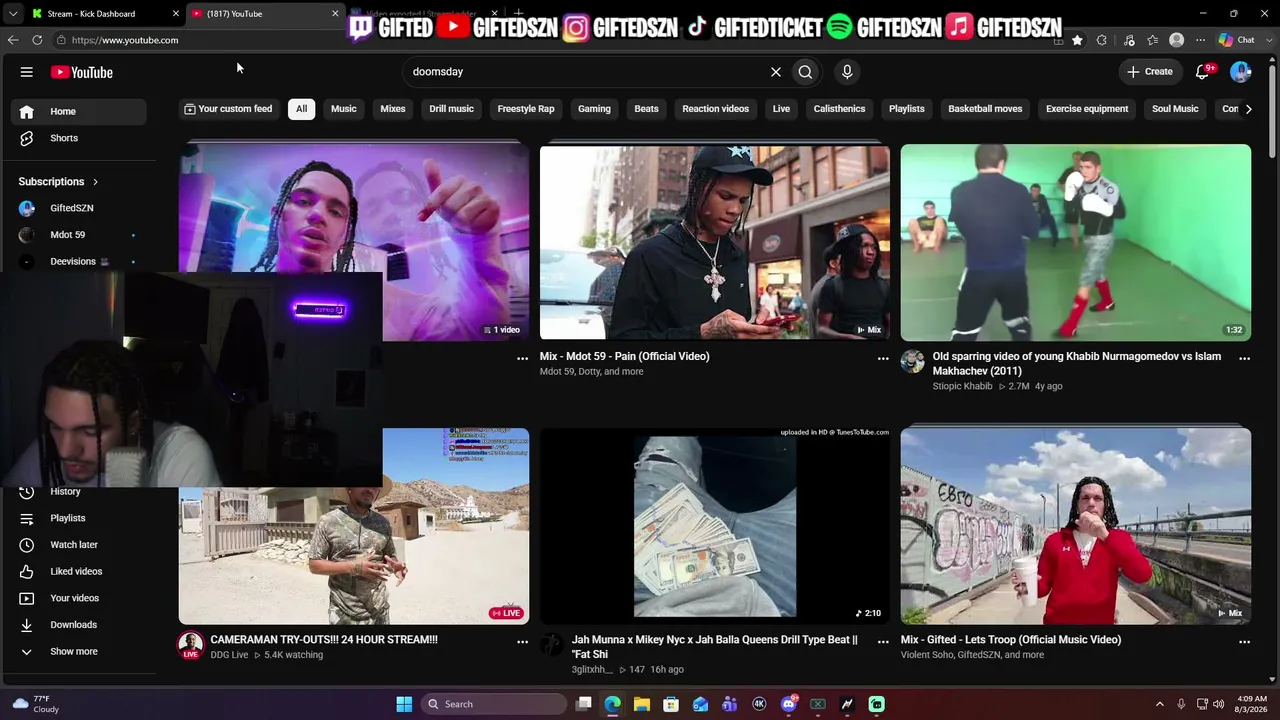Open the account avatar menu
1280x720 pixels.
coord(1241,72)
